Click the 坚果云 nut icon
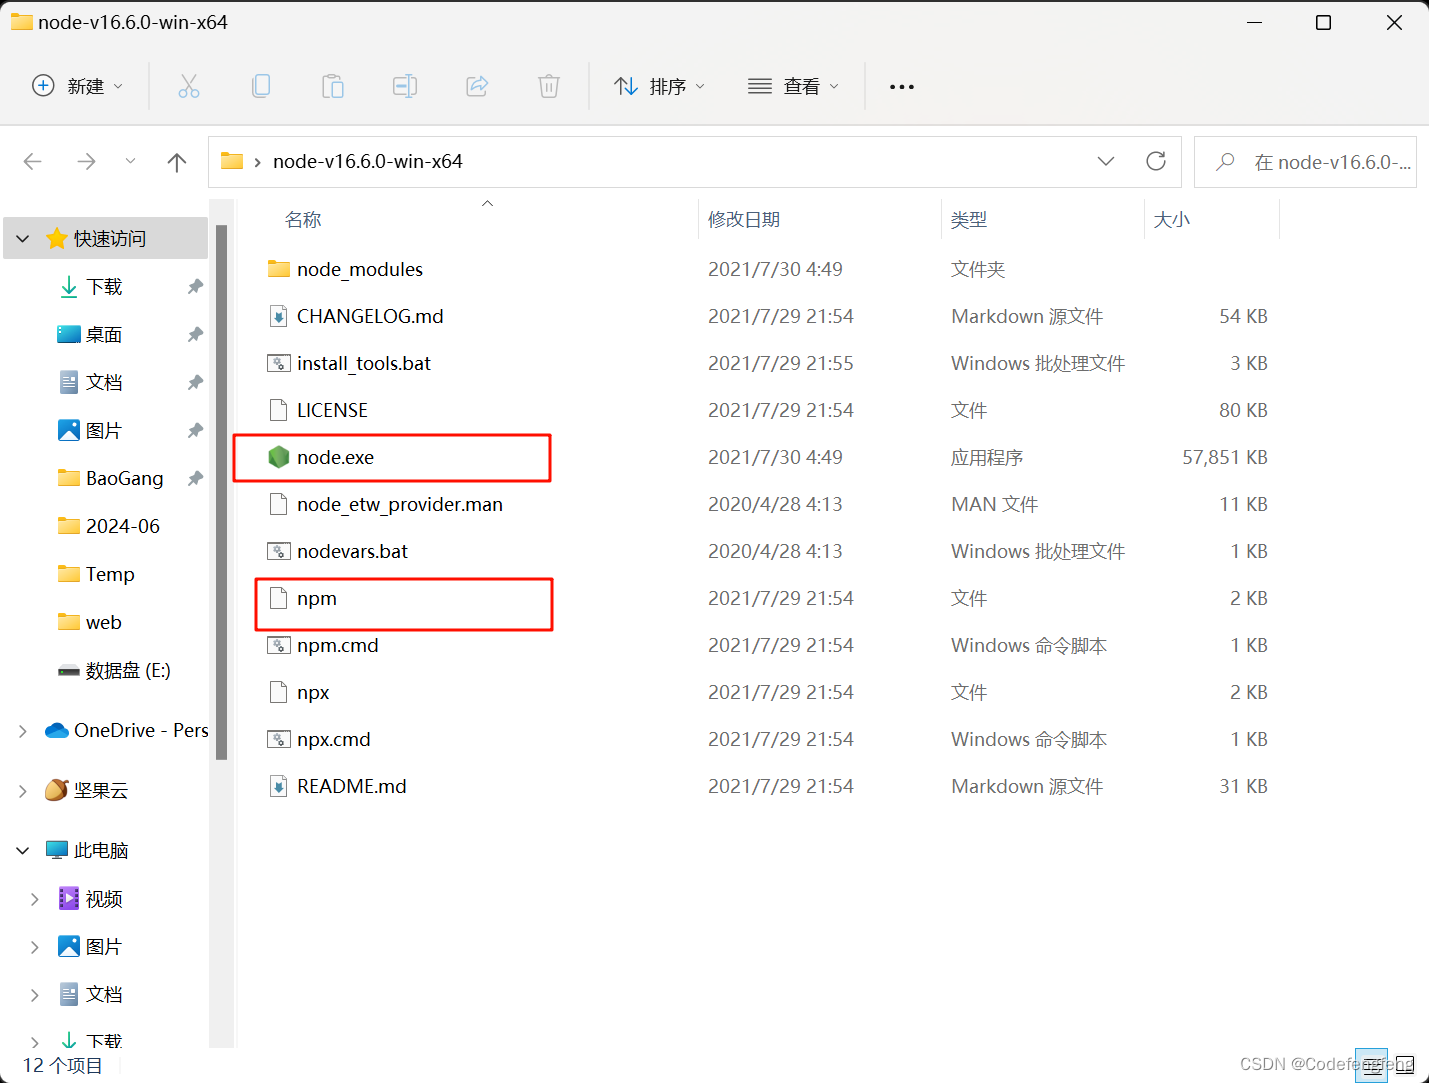This screenshot has width=1429, height=1083. (x=57, y=790)
